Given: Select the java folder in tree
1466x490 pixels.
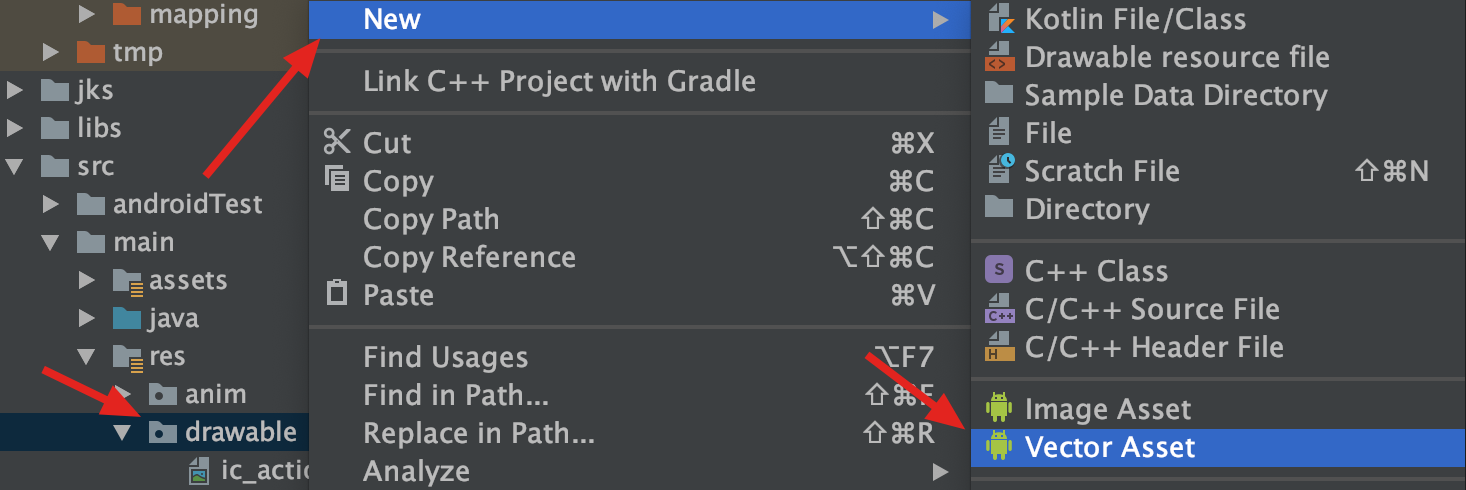Looking at the screenshot, I should pos(173,318).
